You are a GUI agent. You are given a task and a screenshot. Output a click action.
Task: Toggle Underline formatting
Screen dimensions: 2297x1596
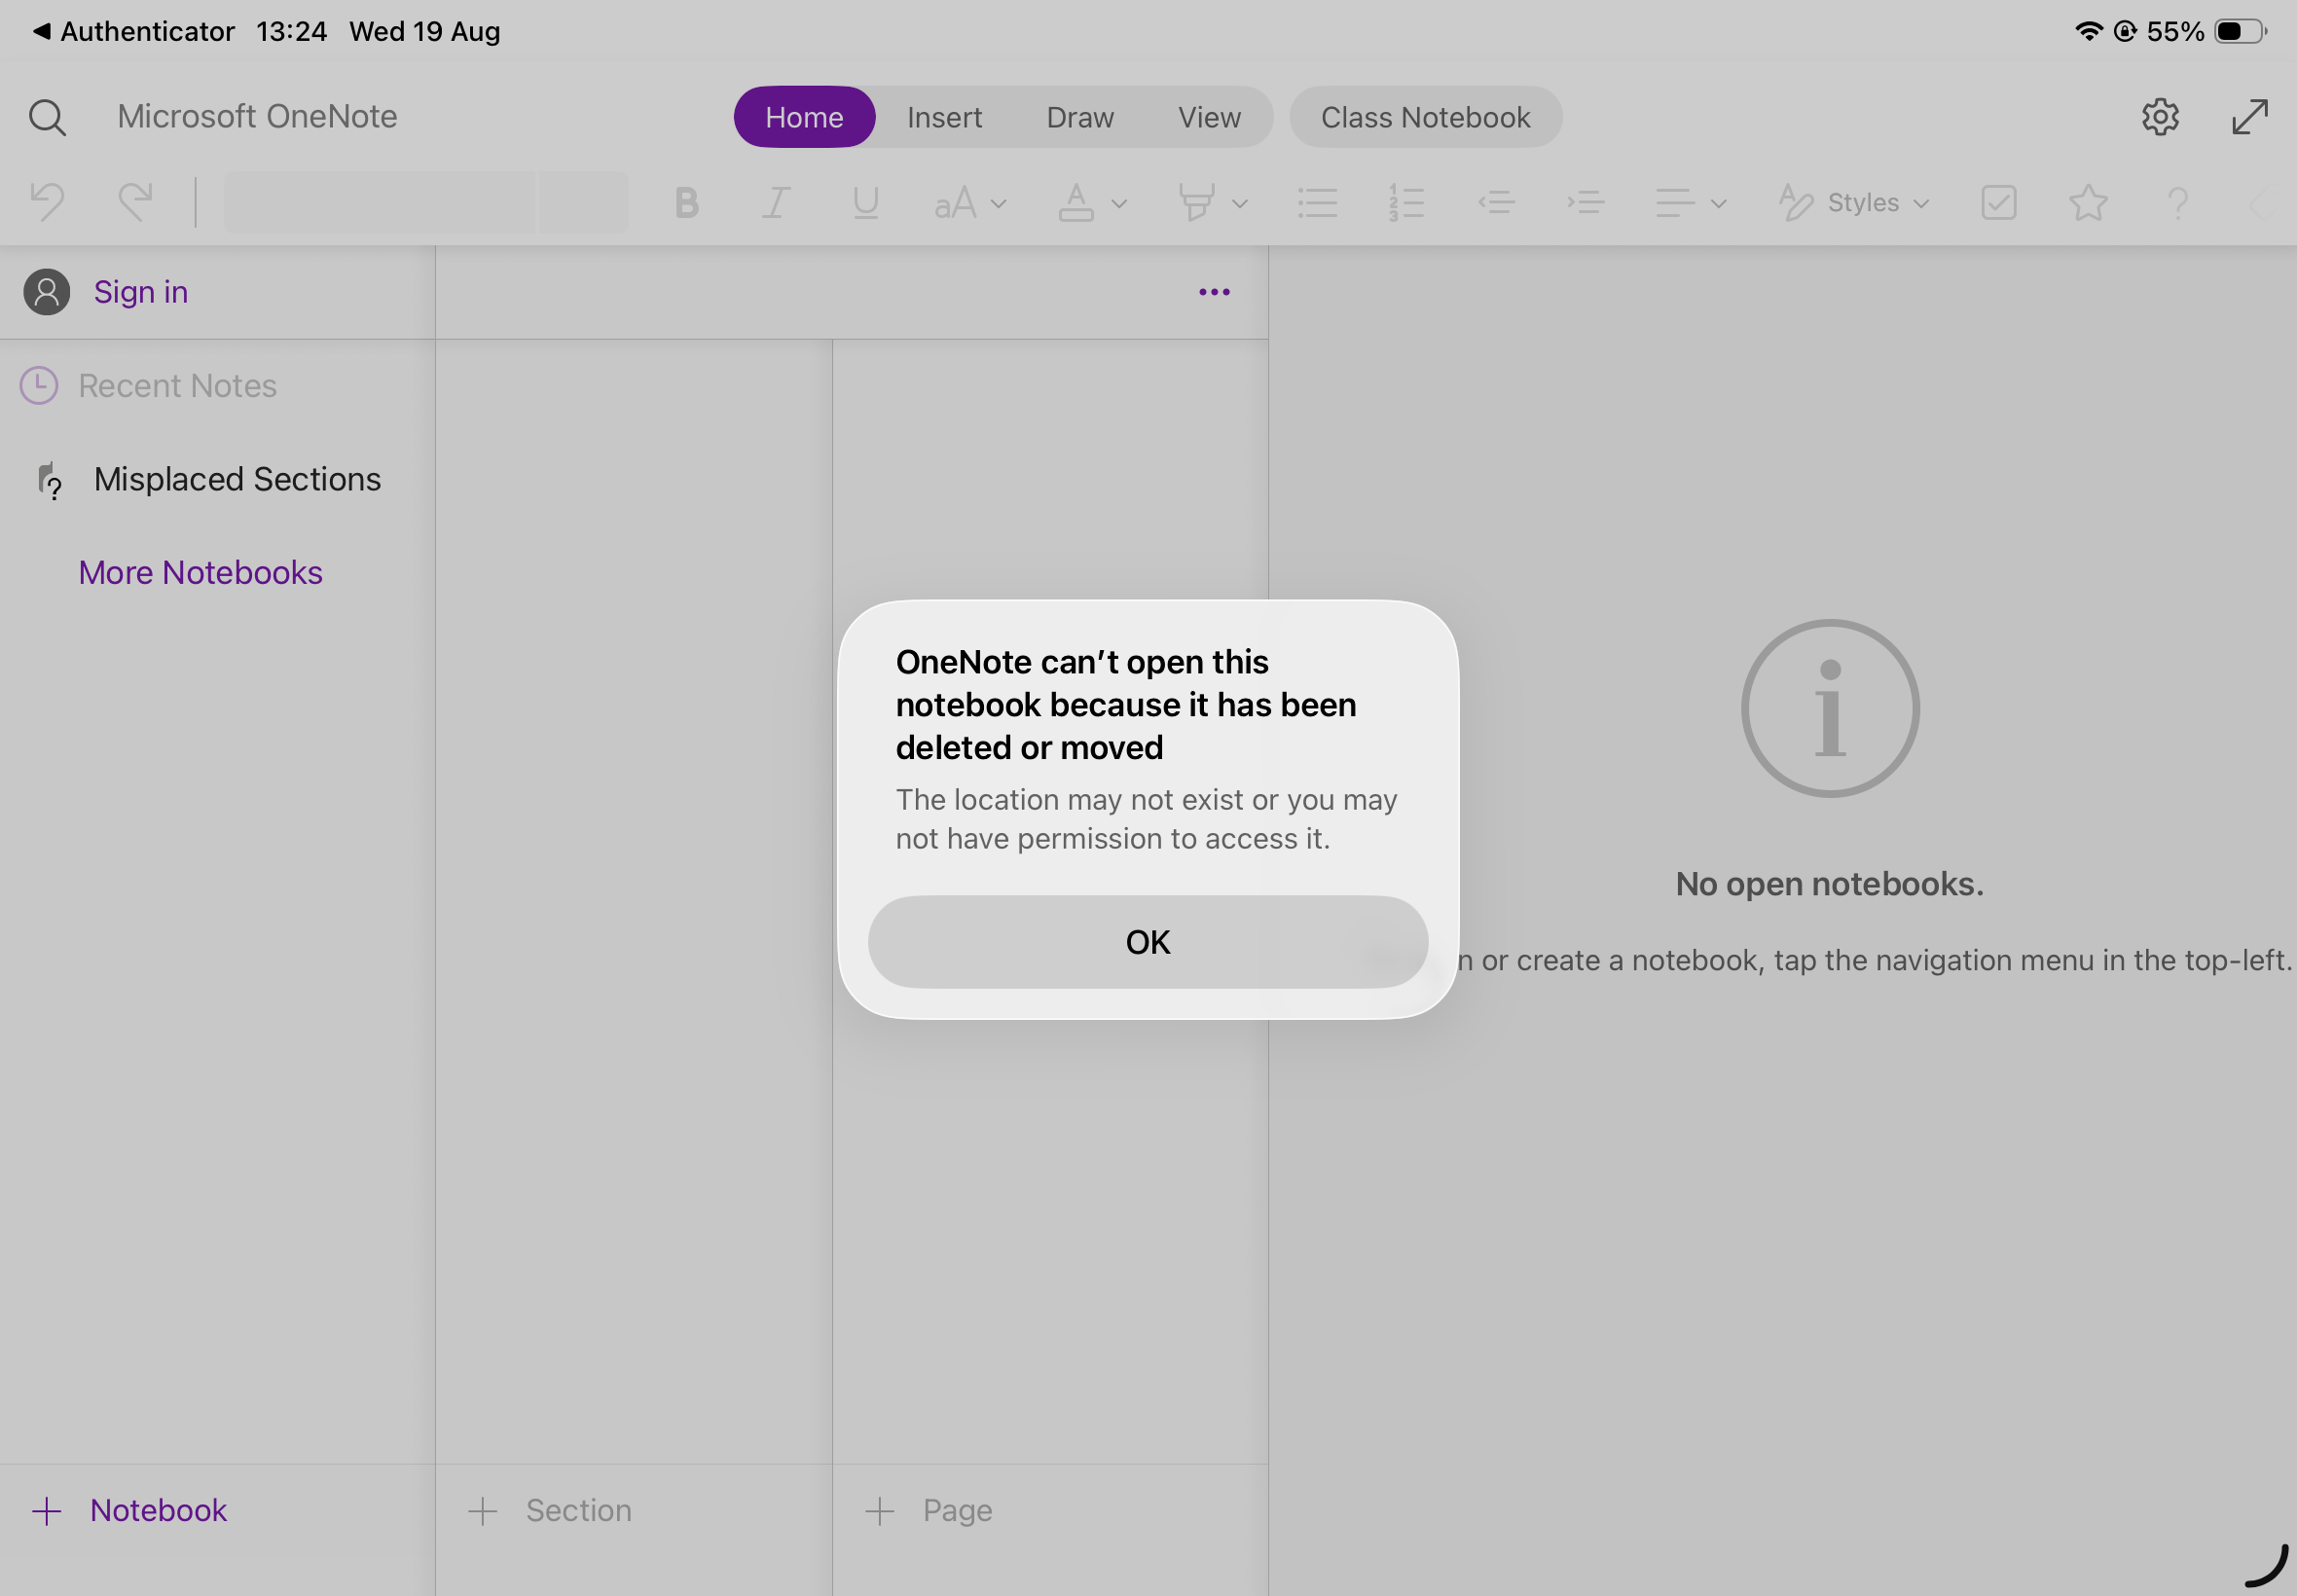(x=865, y=203)
